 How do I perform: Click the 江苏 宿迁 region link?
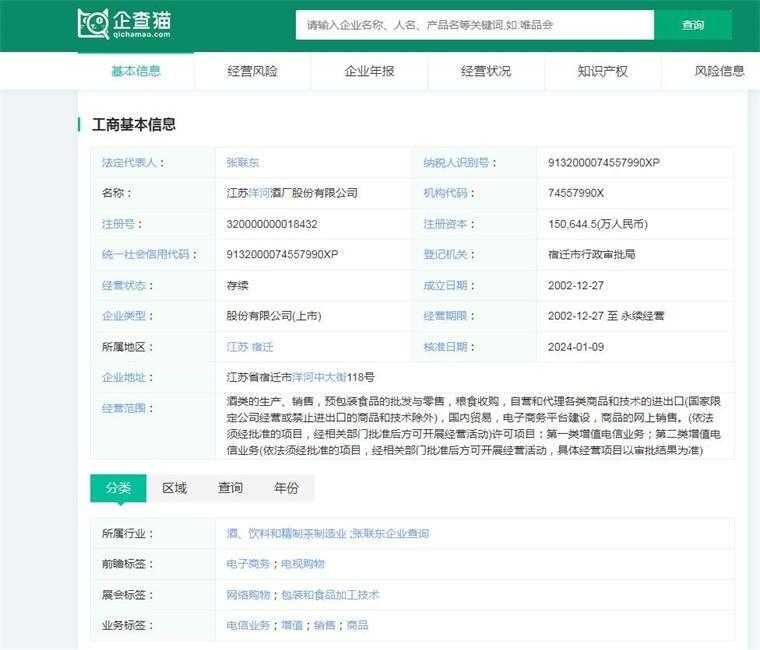click(x=249, y=347)
